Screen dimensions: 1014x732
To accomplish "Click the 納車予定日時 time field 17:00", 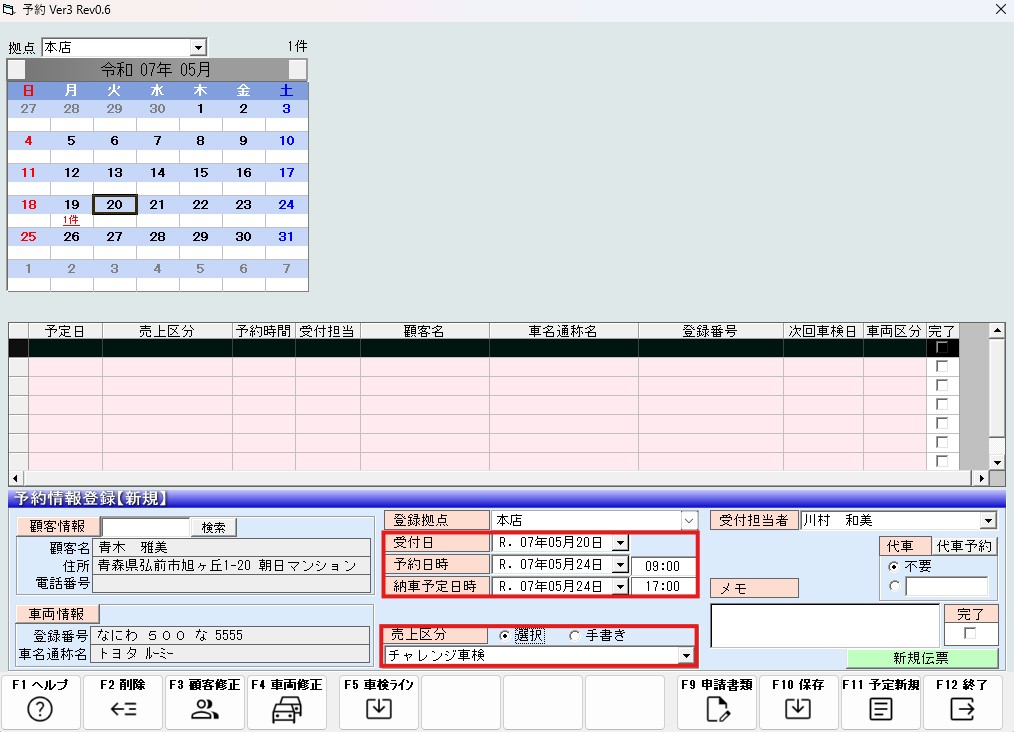I will pos(662,587).
